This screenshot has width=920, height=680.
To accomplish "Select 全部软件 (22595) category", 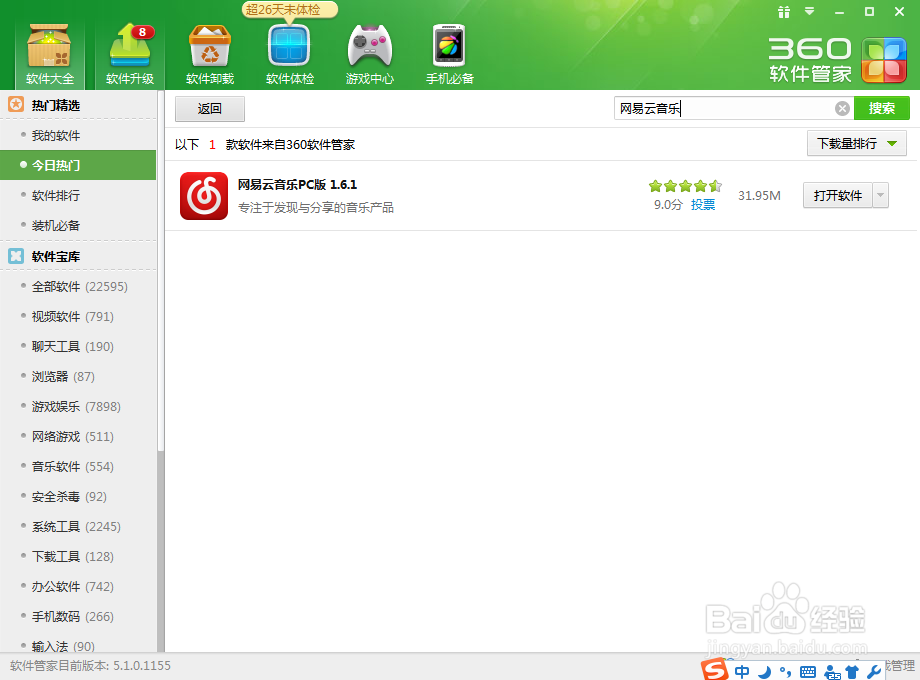I will pos(78,287).
